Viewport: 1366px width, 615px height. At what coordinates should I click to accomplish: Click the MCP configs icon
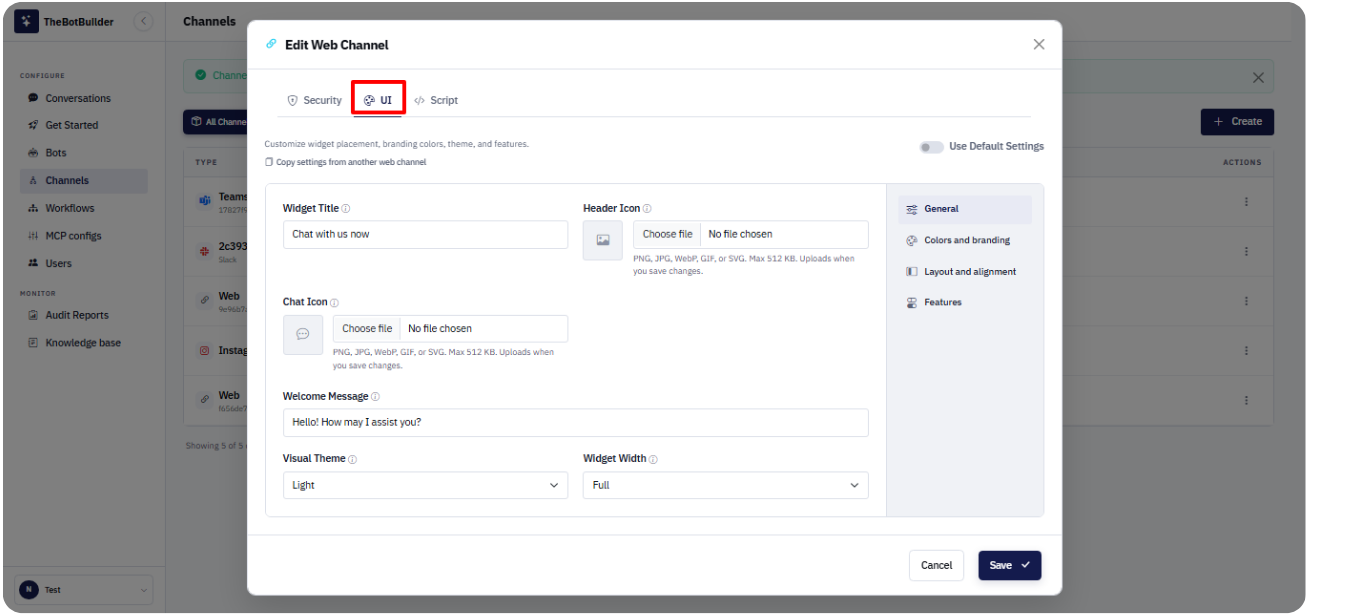33,236
